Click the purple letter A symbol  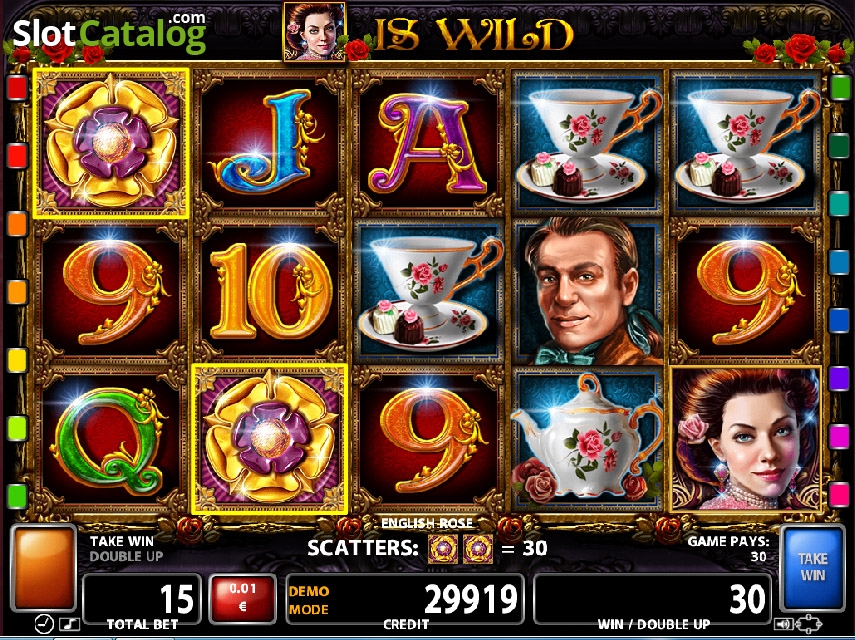point(429,143)
